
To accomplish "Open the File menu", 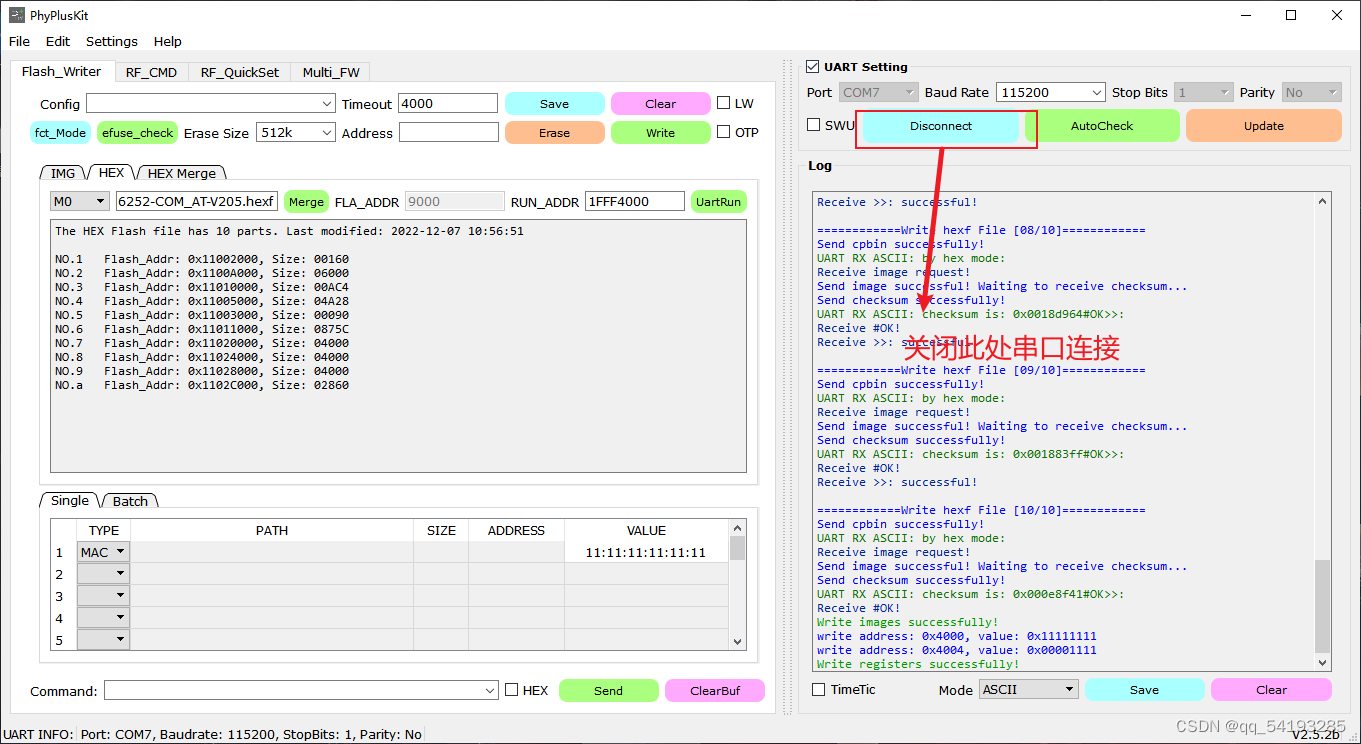I will tap(19, 41).
